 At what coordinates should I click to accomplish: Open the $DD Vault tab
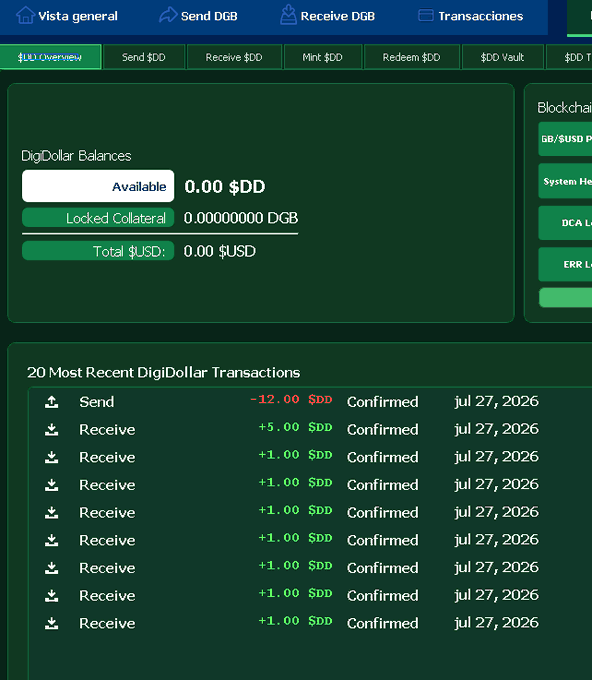[x=503, y=57]
